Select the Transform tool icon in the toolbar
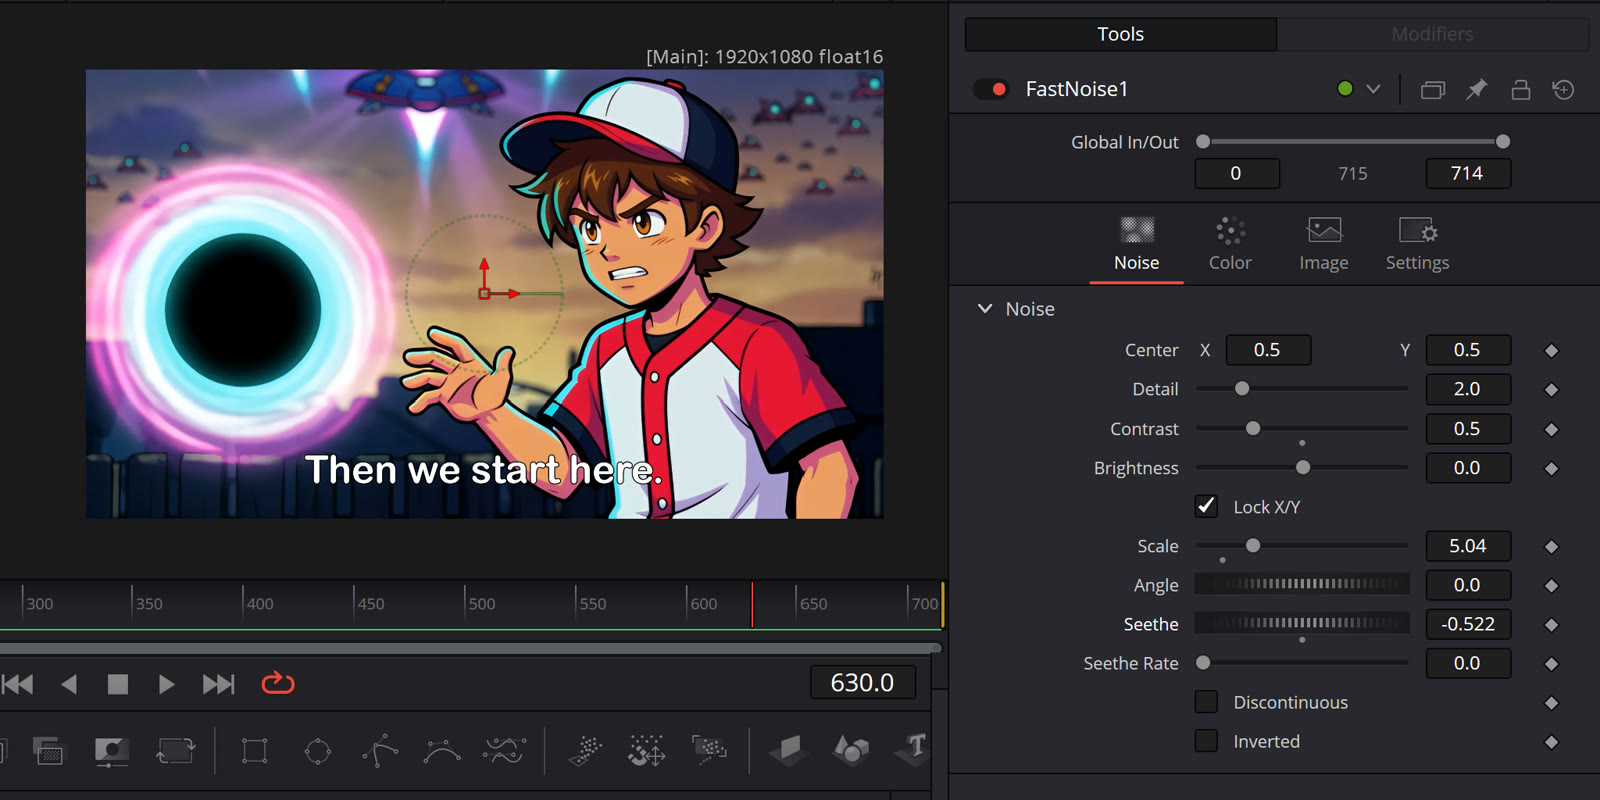This screenshot has height=800, width=1600. click(x=175, y=750)
